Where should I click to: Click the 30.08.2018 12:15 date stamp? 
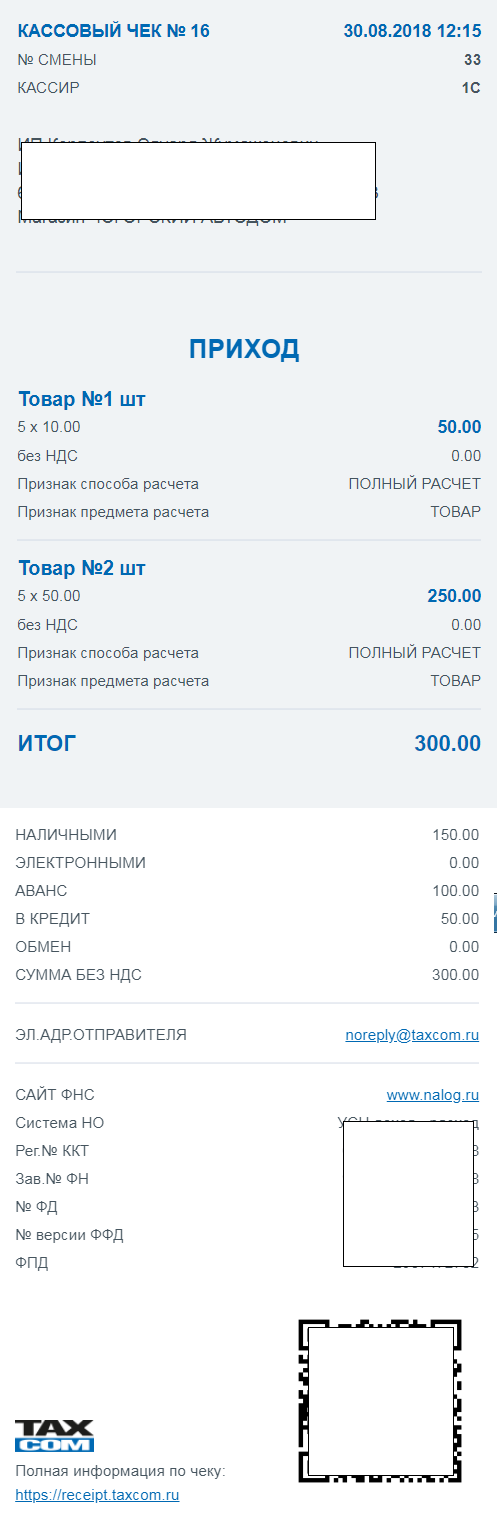[x=412, y=31]
